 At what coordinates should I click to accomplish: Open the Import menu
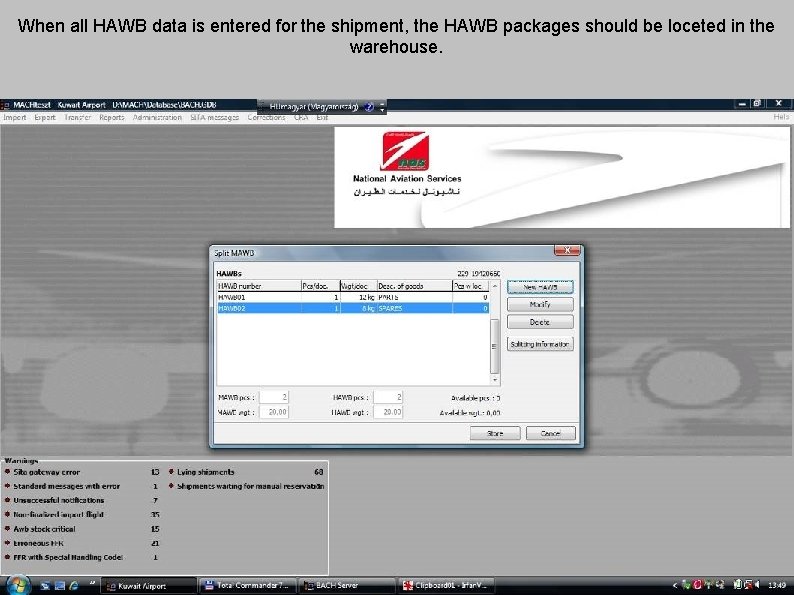tap(15, 117)
